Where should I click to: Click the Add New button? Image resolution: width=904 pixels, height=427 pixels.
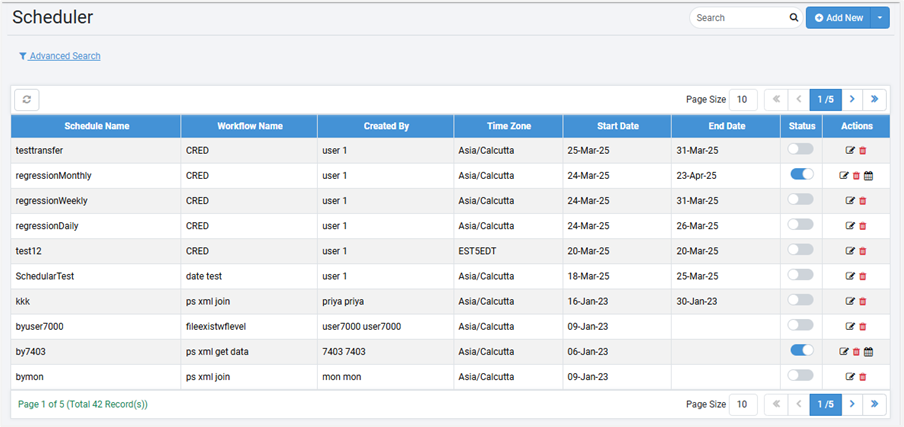coord(839,18)
